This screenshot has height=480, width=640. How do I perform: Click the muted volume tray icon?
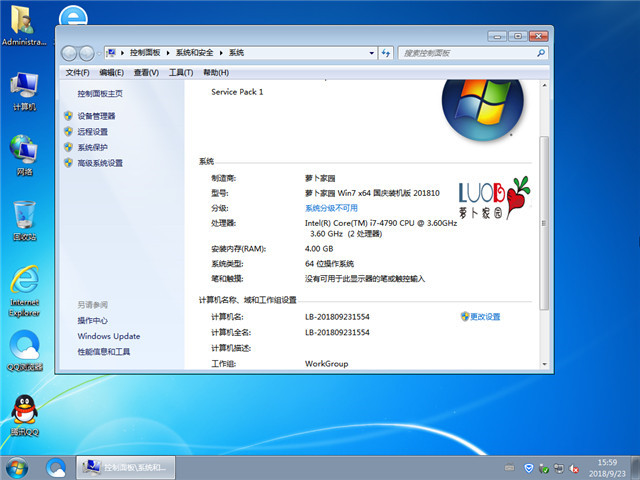tap(574, 468)
